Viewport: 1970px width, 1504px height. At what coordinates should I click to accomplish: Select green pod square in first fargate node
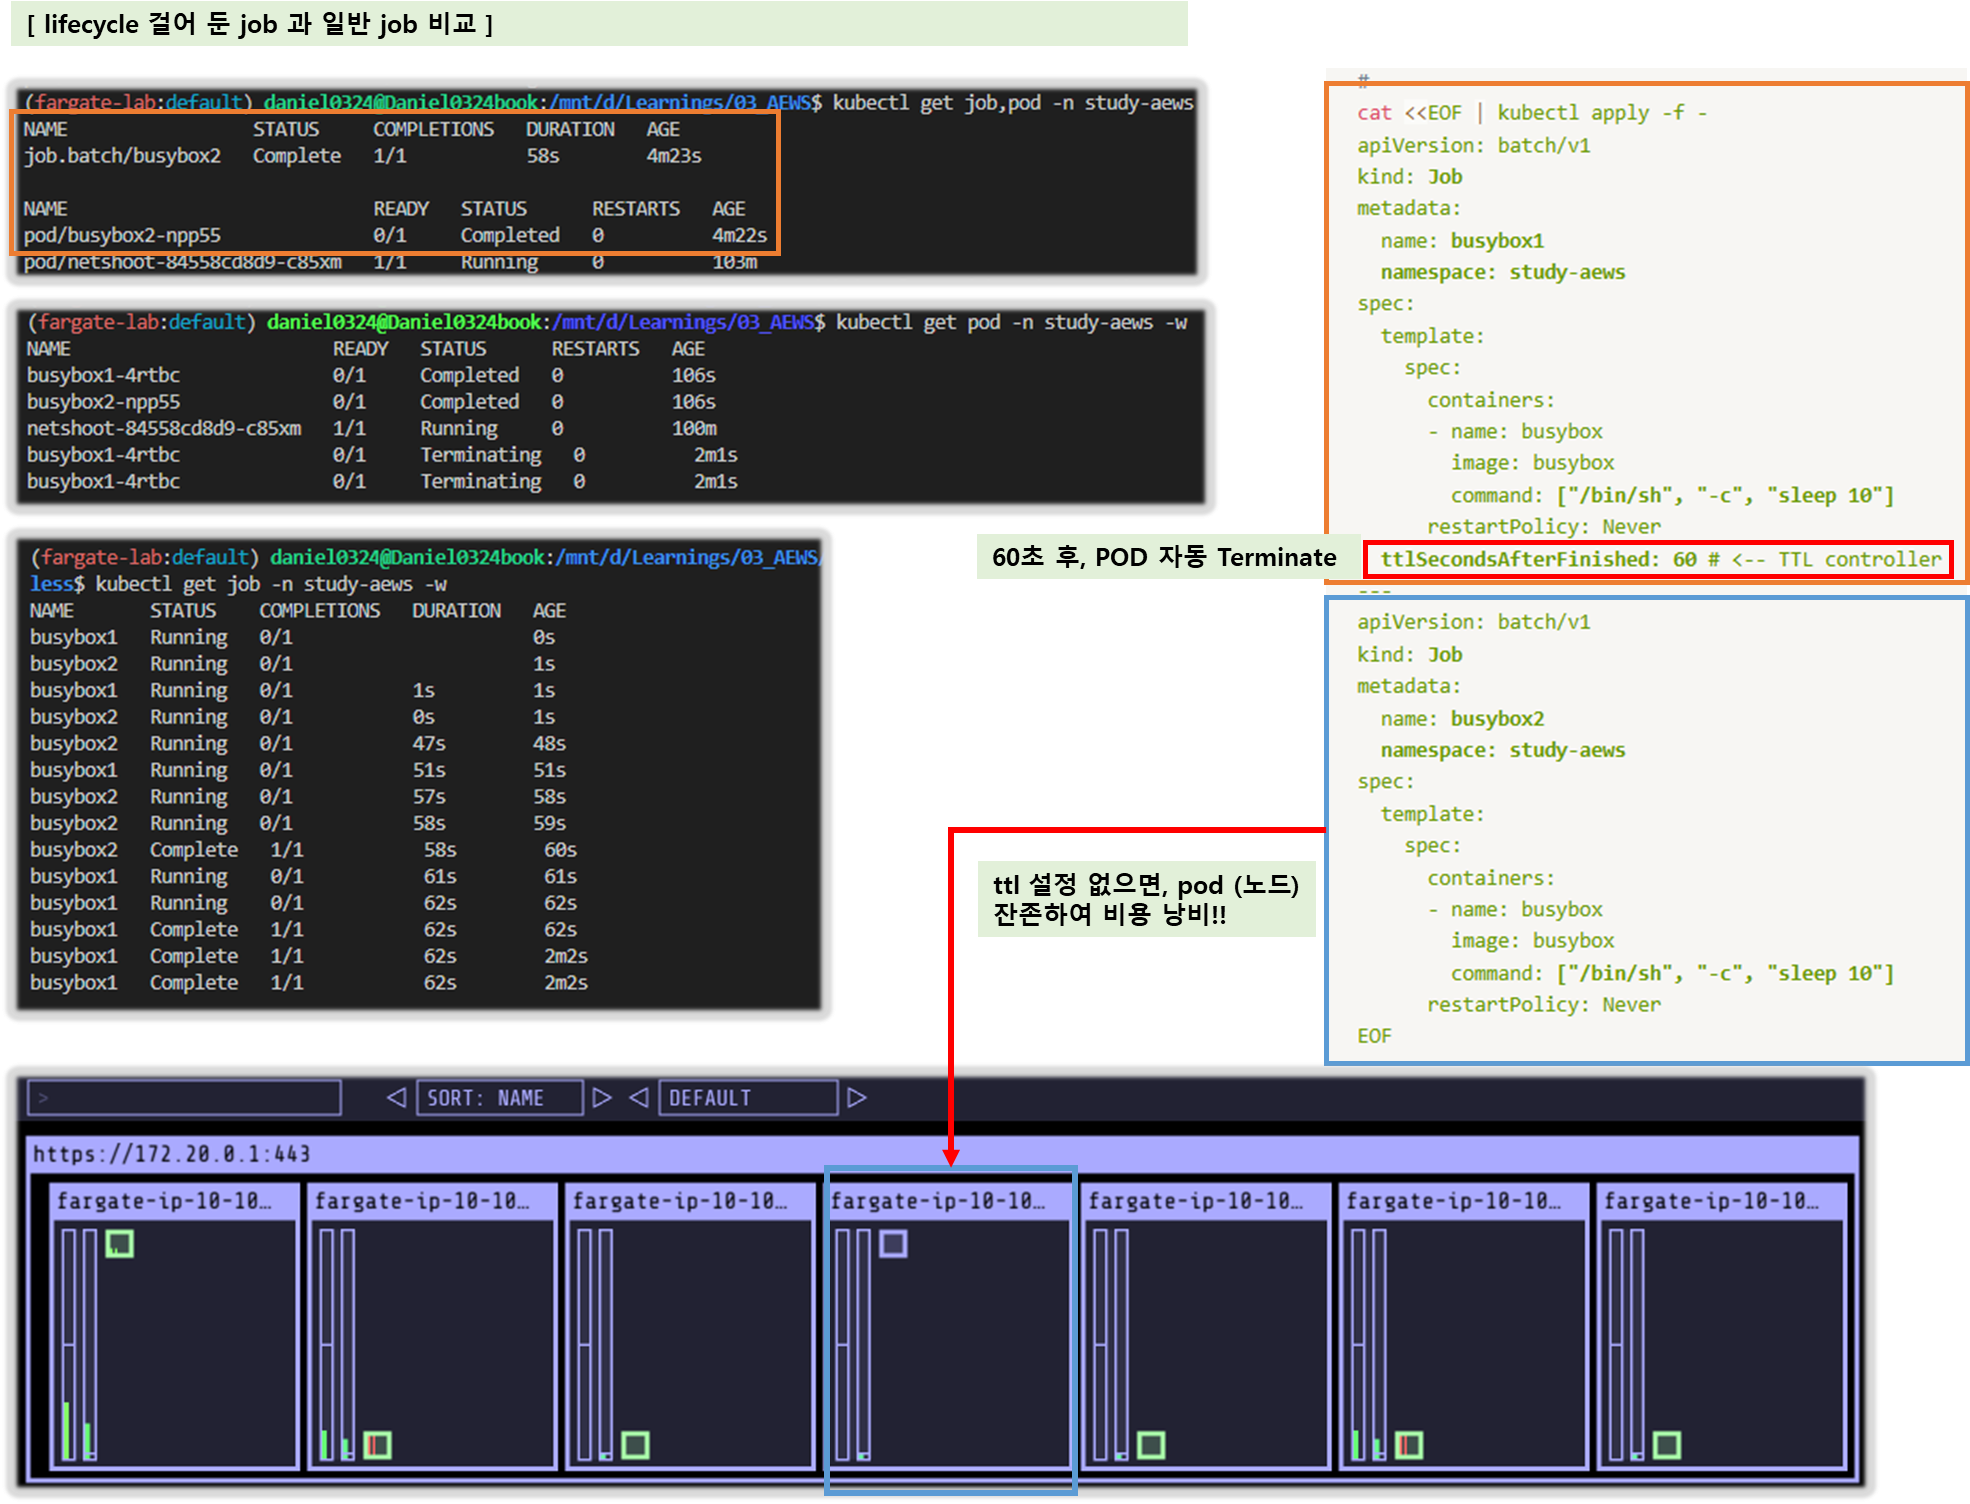(x=119, y=1243)
